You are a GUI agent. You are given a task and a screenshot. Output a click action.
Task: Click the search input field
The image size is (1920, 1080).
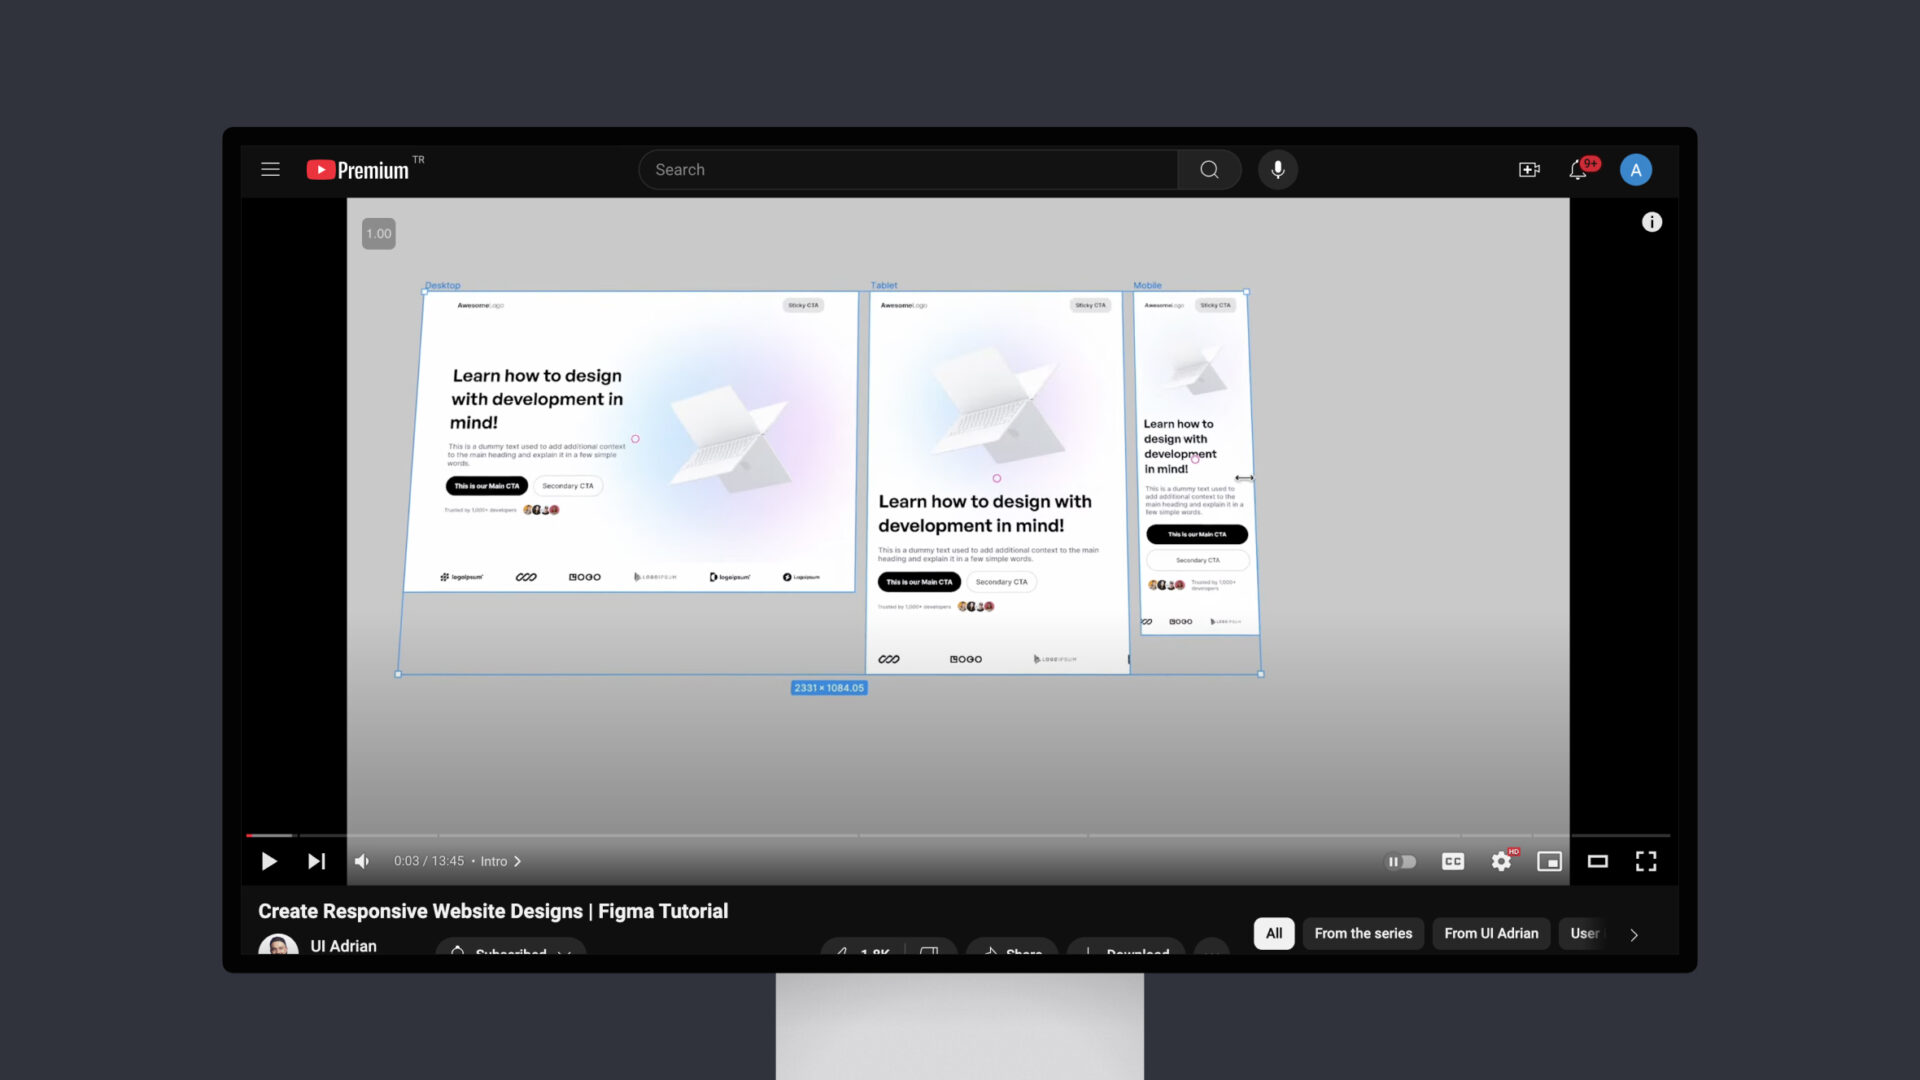coord(909,169)
